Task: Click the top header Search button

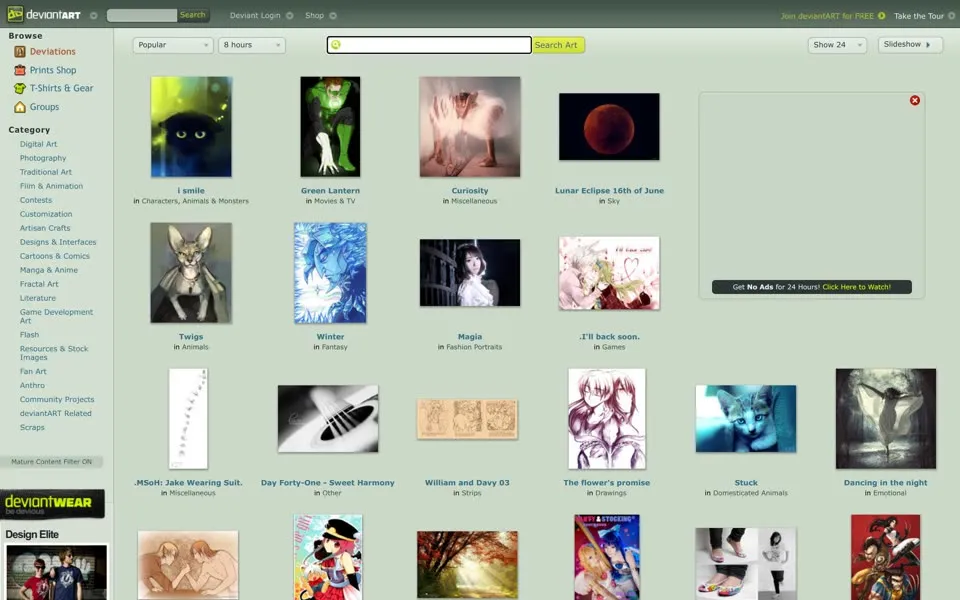Action: pos(193,15)
